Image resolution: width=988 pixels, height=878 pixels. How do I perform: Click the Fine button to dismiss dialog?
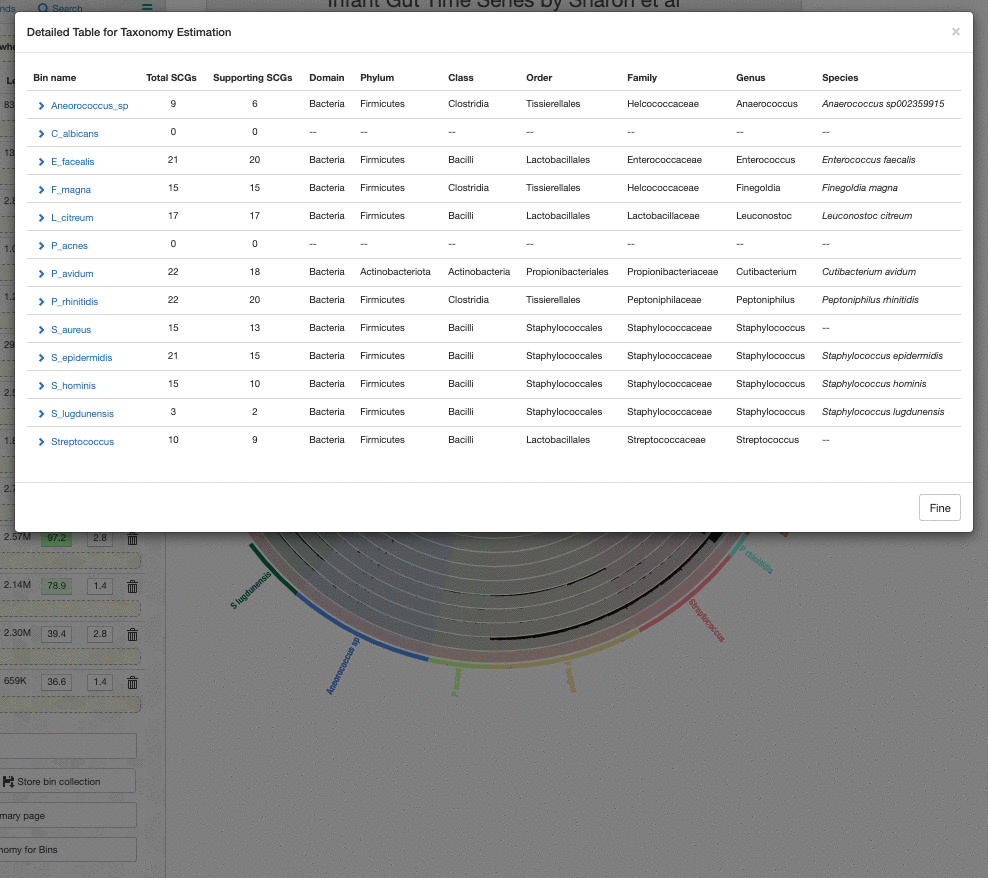(x=939, y=508)
